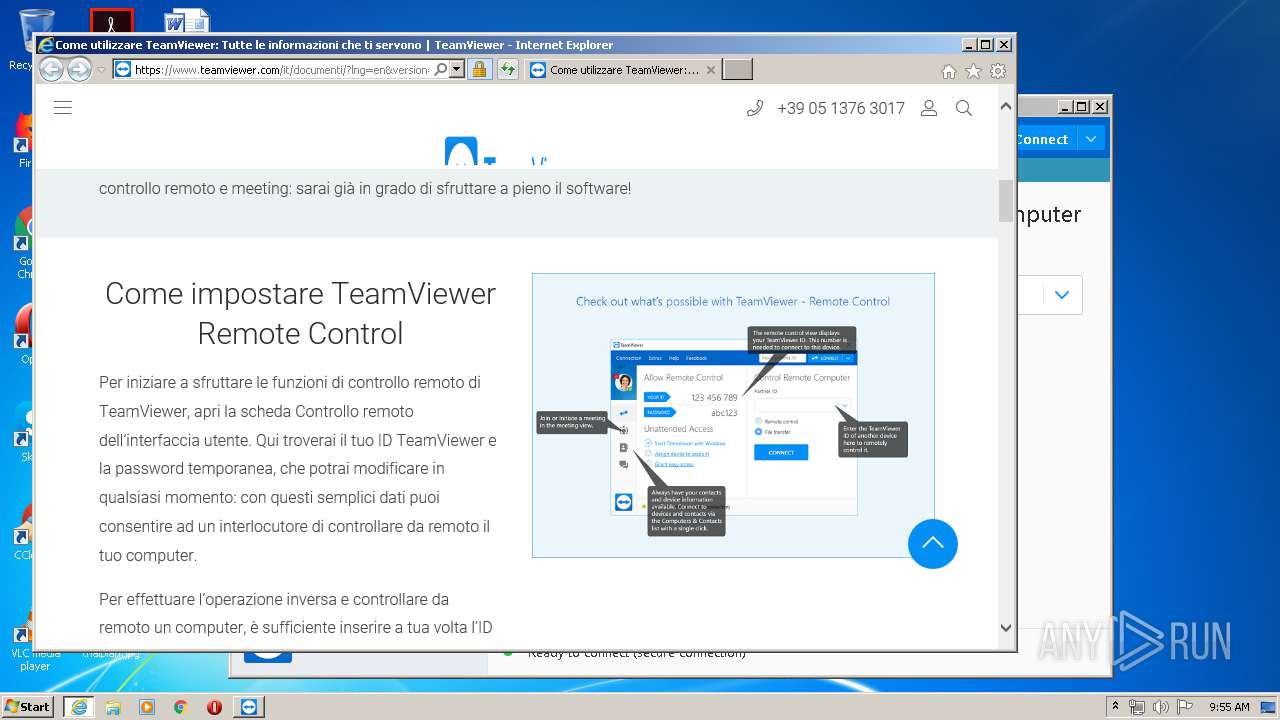Click the blue back-to-top arrow button
The width and height of the screenshot is (1280, 720).
pos(933,543)
